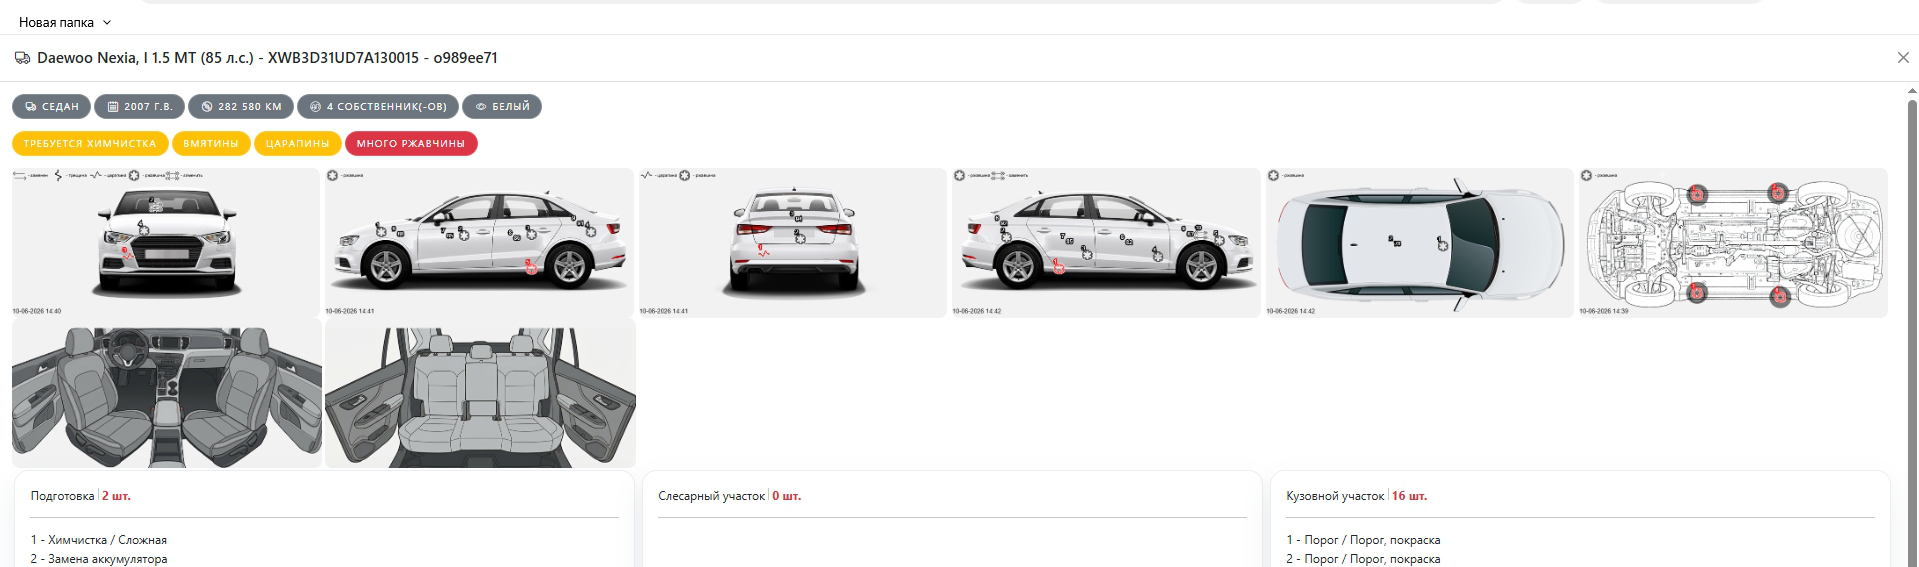Open the left side damage diagram thumbnail
This screenshot has width=1919, height=567.
pos(479,242)
